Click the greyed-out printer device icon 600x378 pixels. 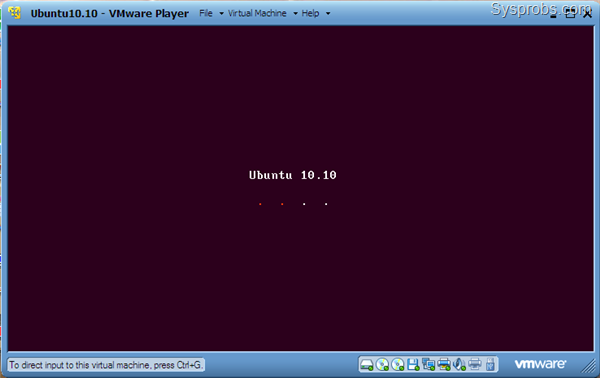[x=474, y=363]
